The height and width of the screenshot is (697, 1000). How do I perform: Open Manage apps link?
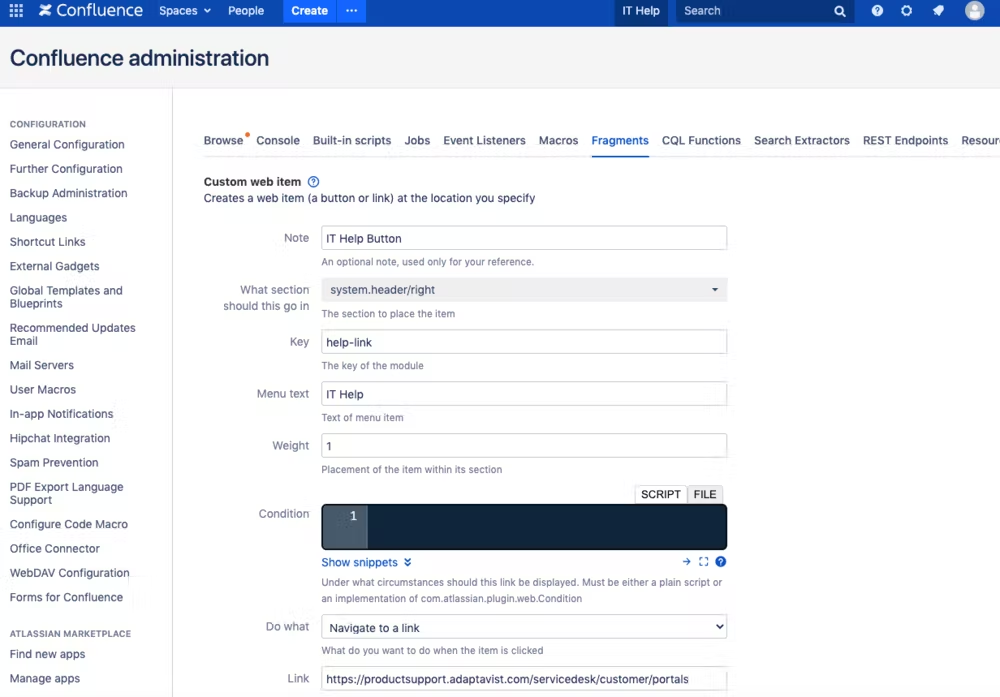(x=45, y=679)
